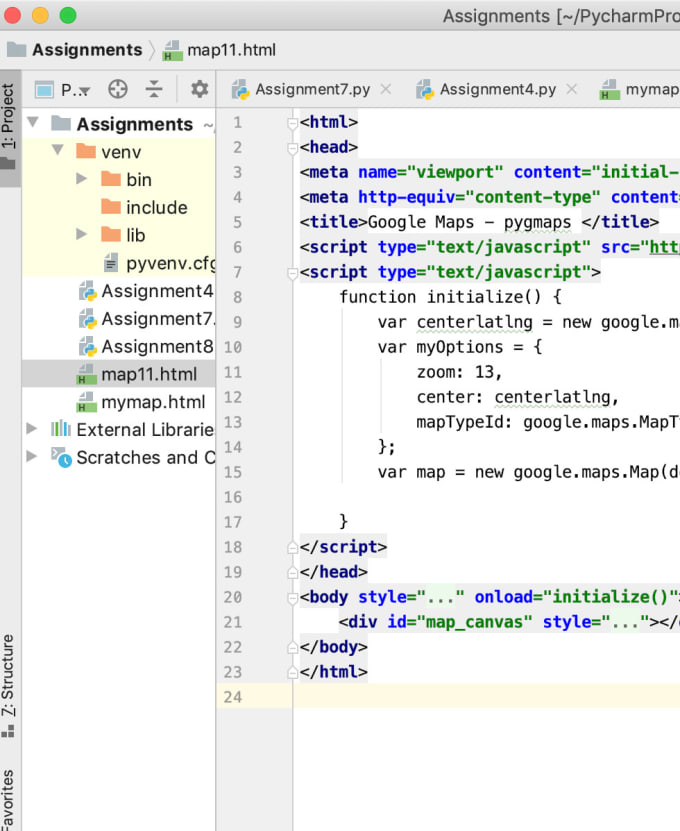The height and width of the screenshot is (831, 680).
Task: Click the Project sidebar folder icon
Action: pyautogui.click(x=8, y=163)
